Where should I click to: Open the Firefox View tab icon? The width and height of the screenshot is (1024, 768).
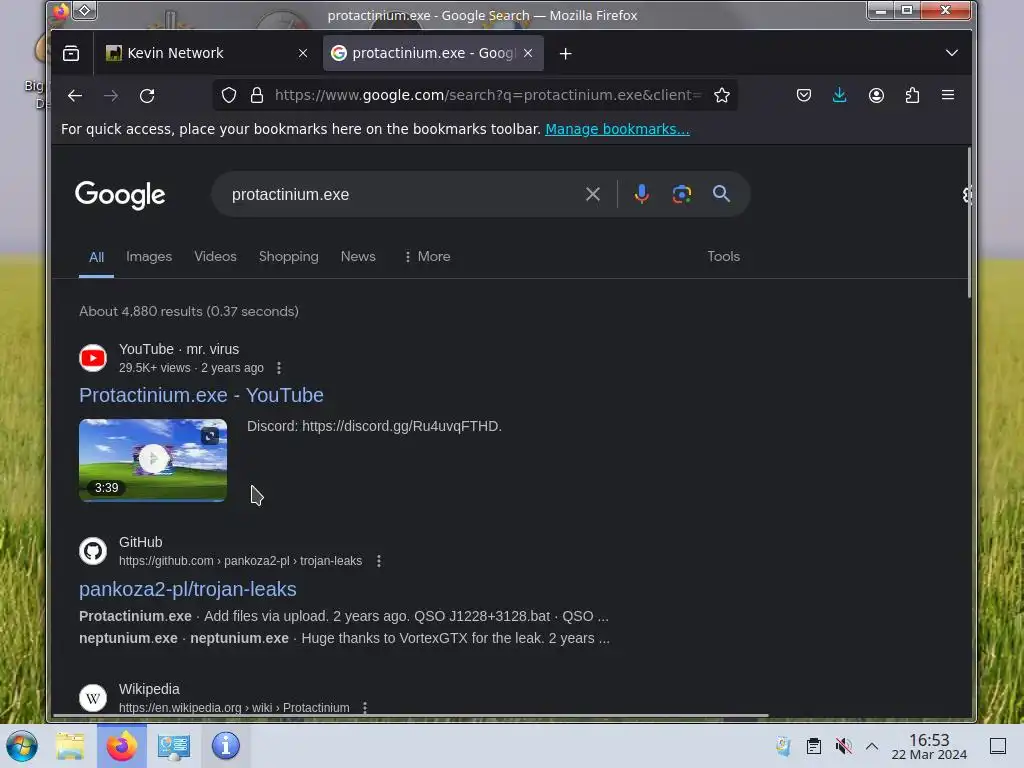point(71,53)
